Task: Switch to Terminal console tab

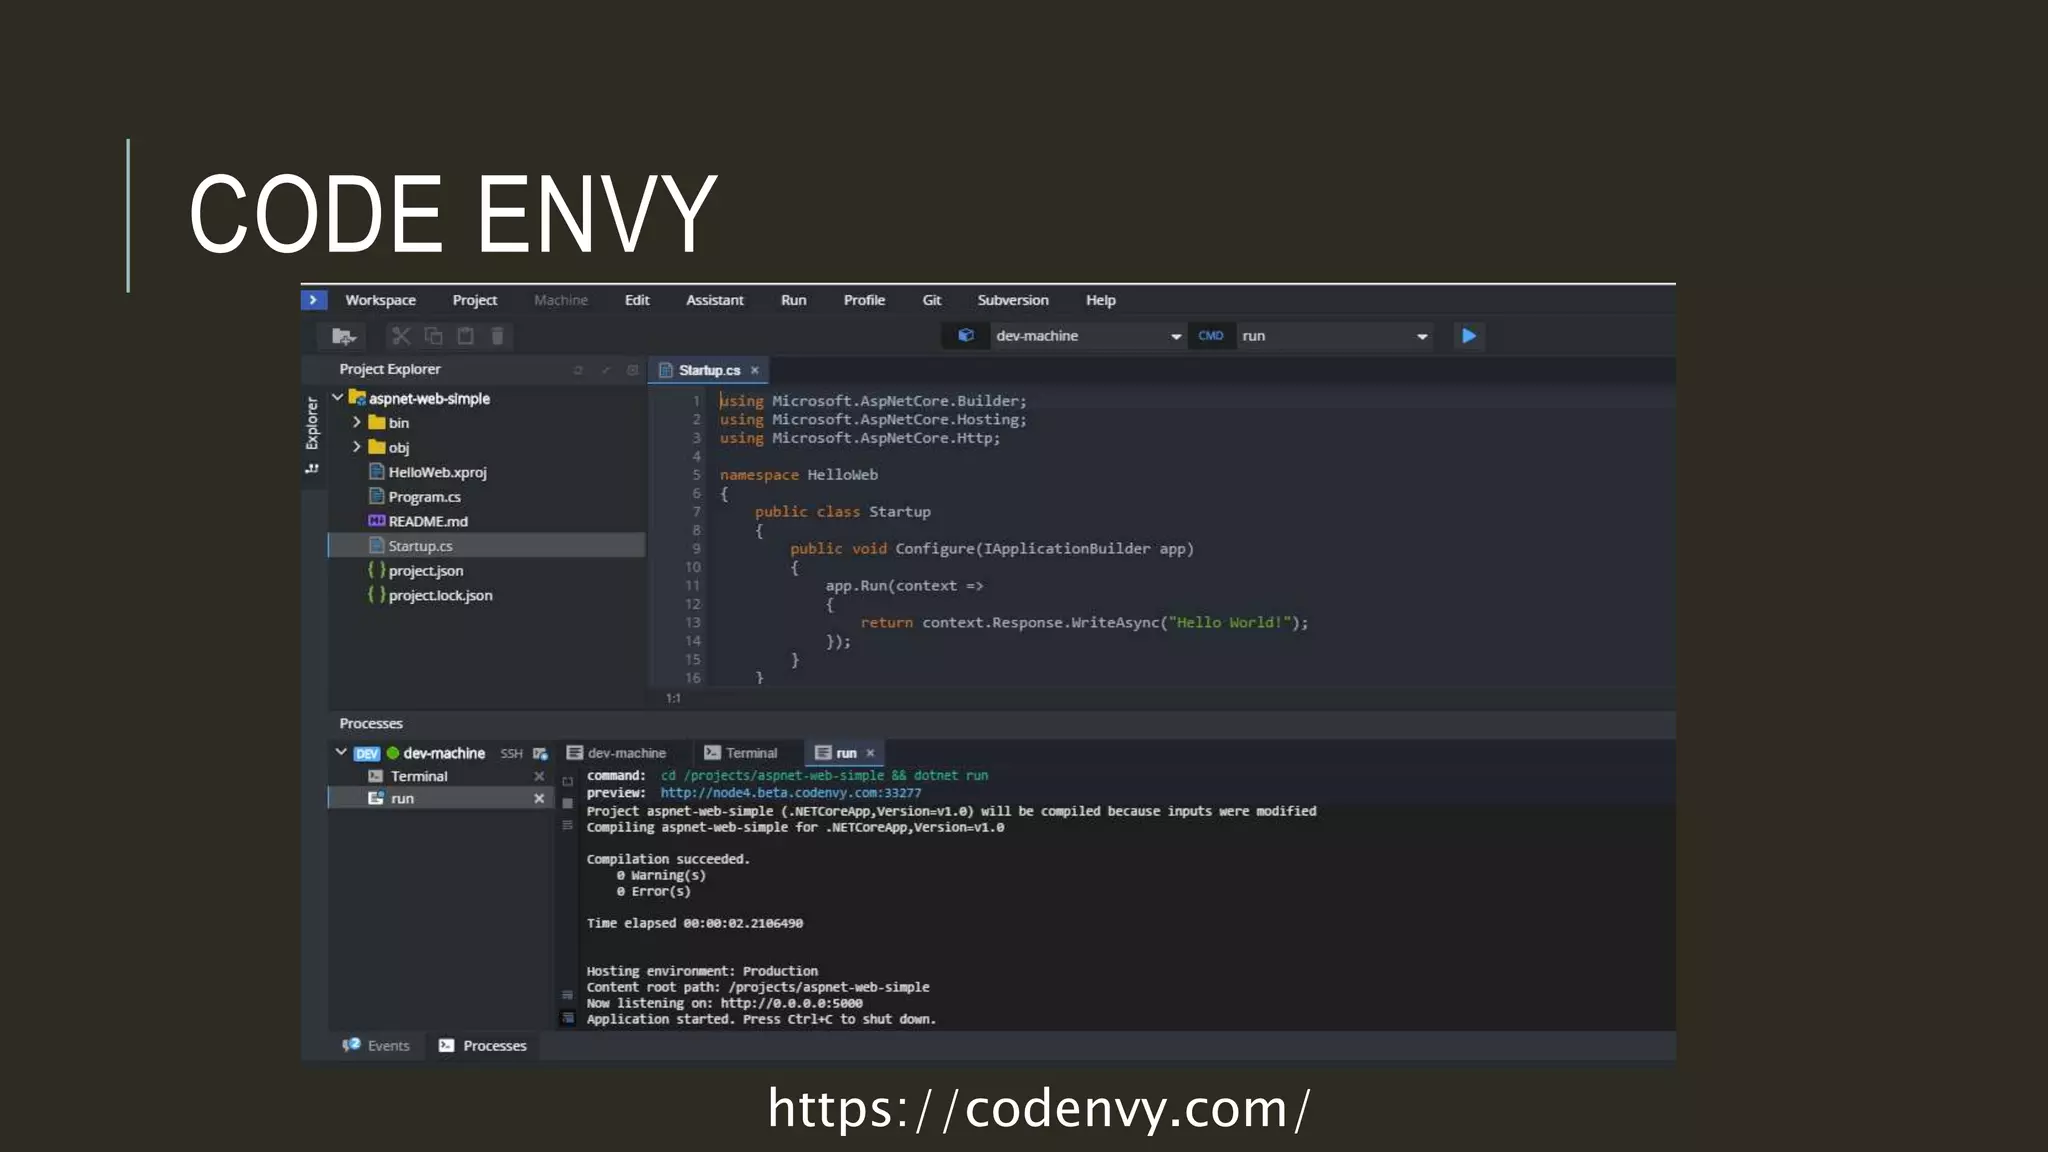Action: (x=740, y=753)
